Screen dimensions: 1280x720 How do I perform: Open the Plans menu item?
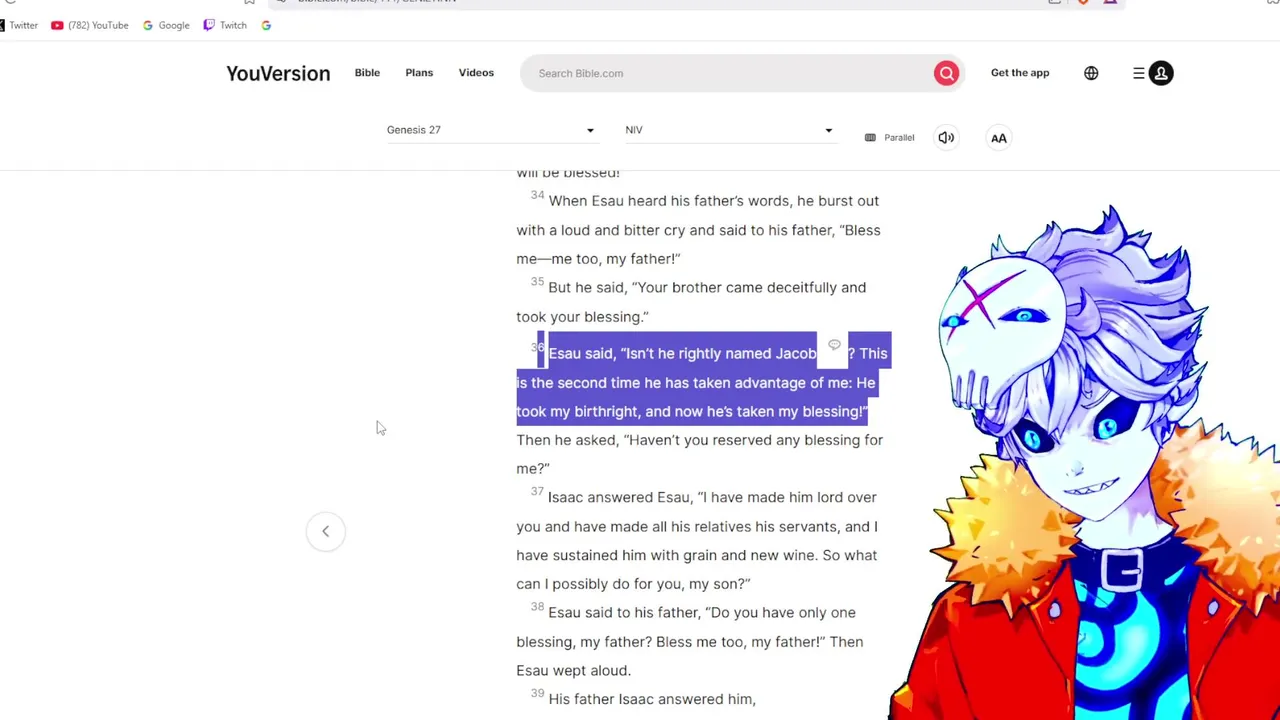[x=419, y=73]
